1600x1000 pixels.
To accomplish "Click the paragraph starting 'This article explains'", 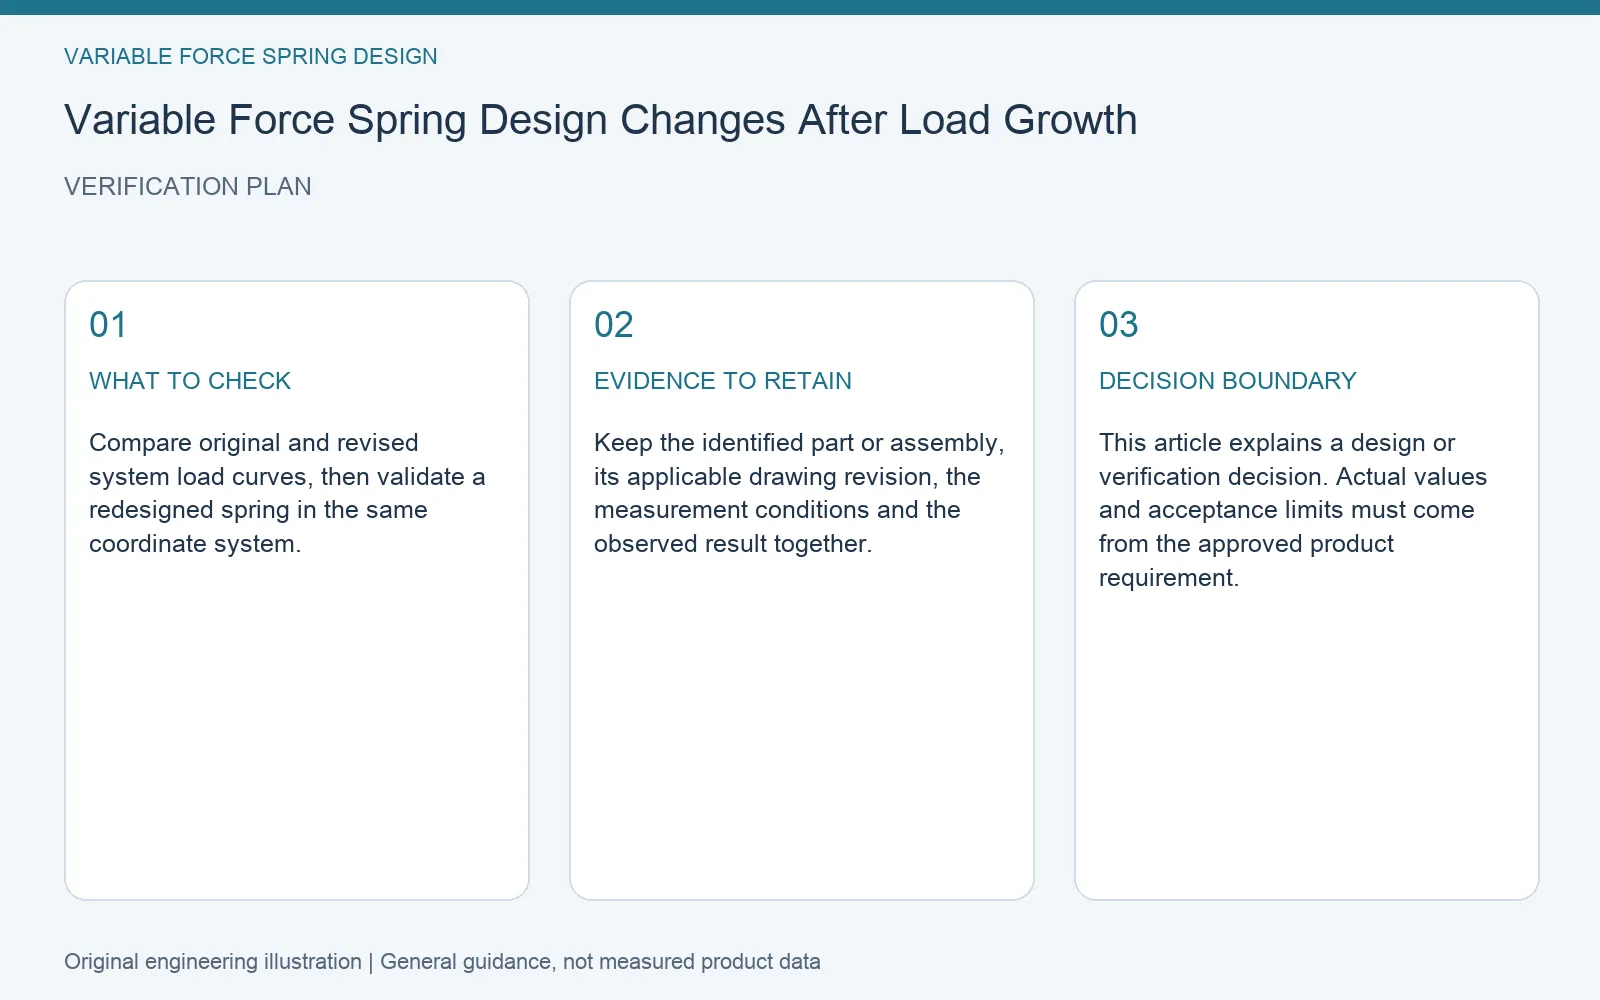I will (x=1293, y=510).
